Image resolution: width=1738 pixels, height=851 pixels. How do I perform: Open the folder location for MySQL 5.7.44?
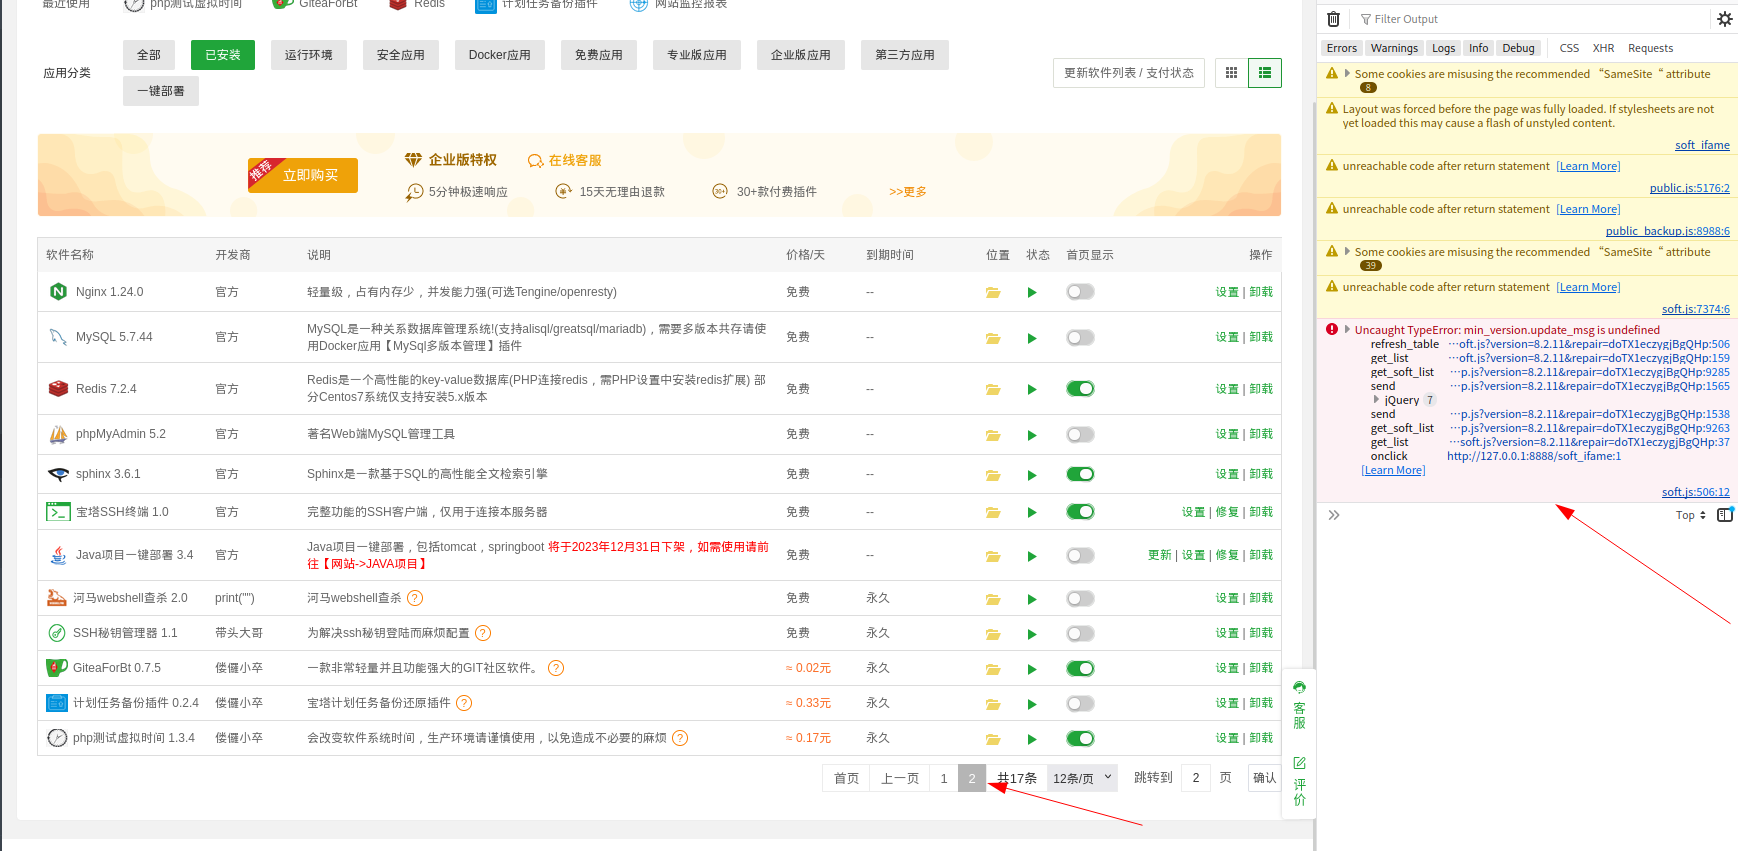tap(992, 338)
